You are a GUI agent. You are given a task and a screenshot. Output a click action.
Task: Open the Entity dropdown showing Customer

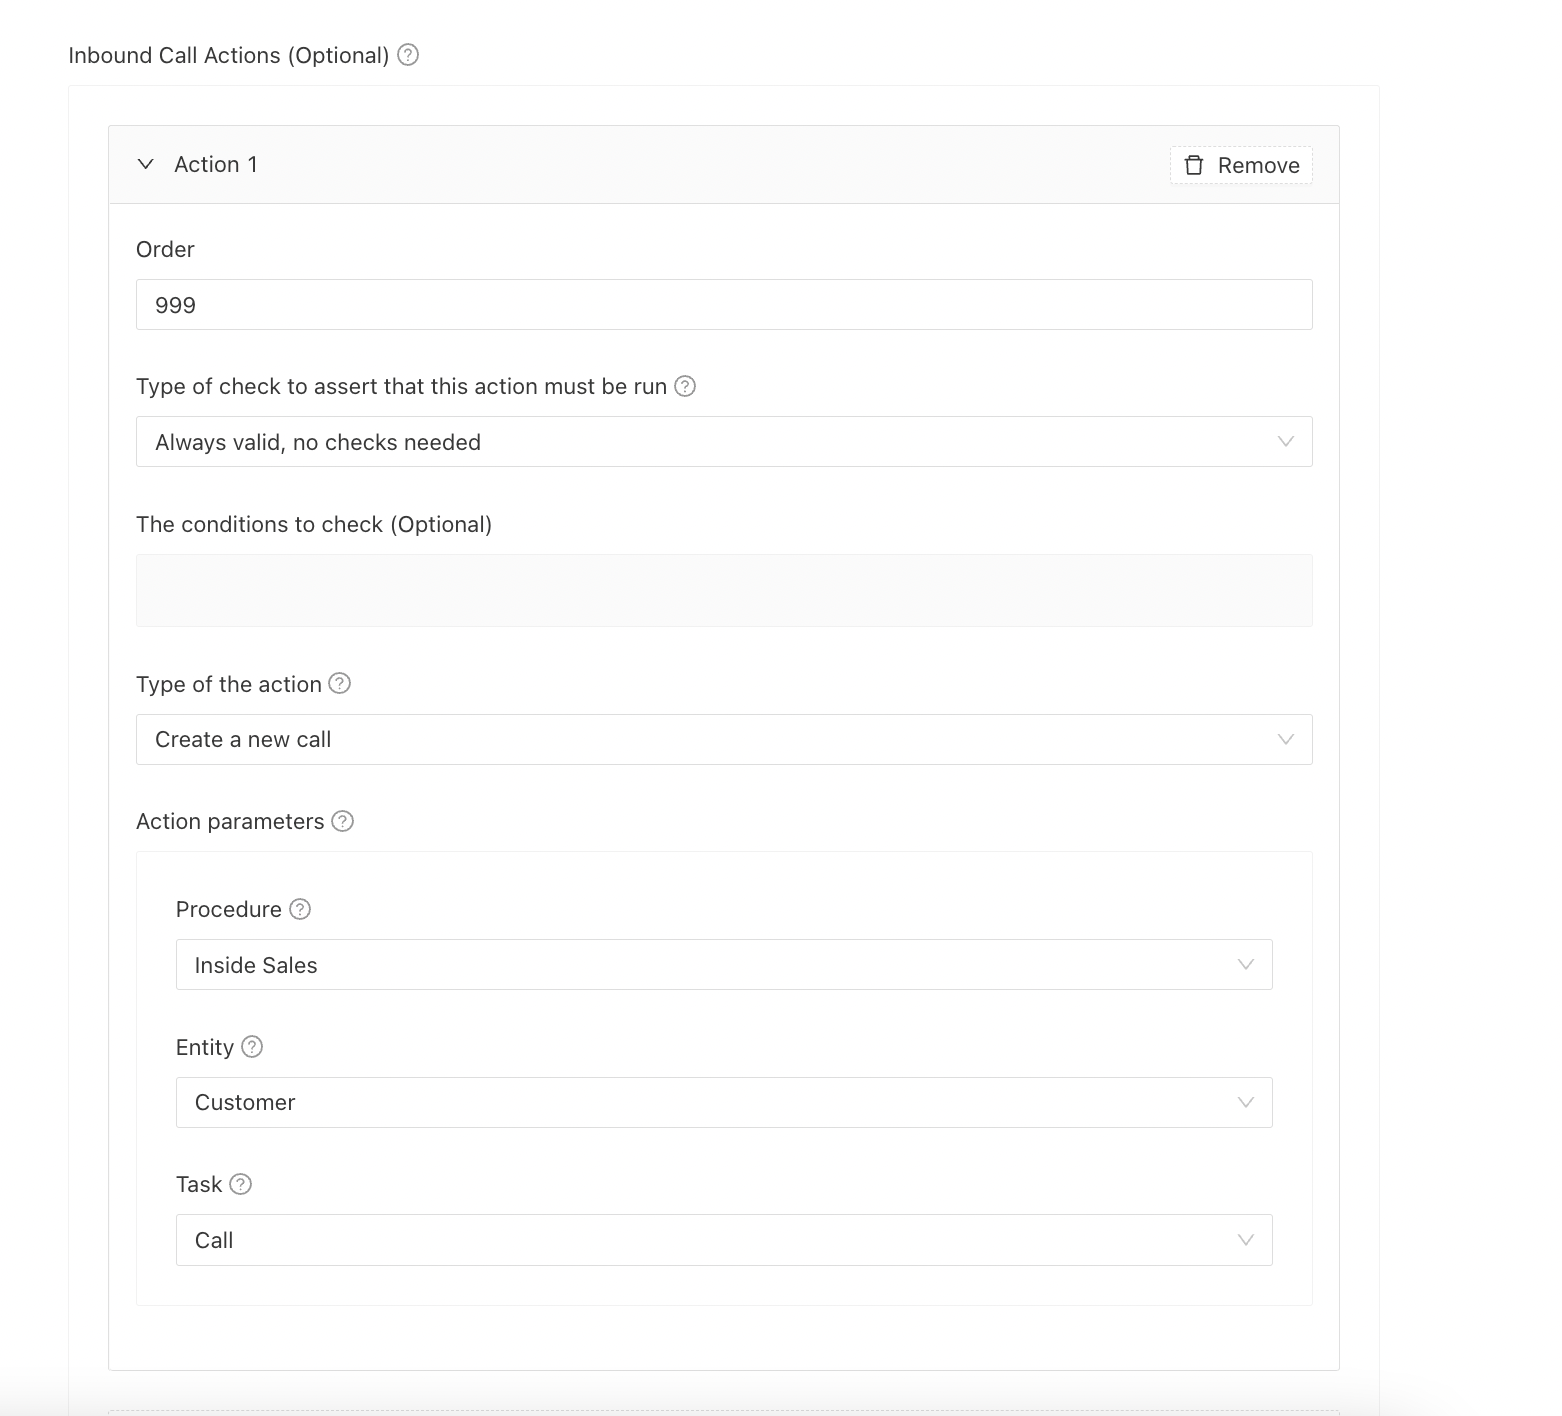(x=723, y=1102)
